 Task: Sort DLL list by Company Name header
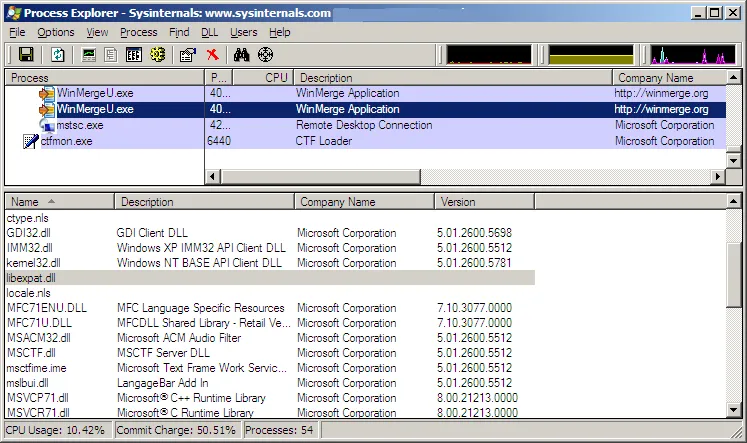click(364, 202)
